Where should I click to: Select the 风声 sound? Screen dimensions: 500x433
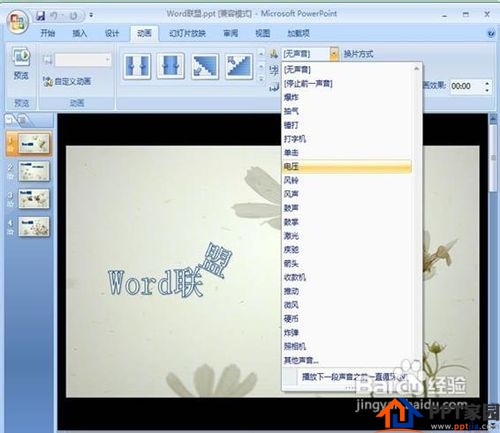[347, 194]
